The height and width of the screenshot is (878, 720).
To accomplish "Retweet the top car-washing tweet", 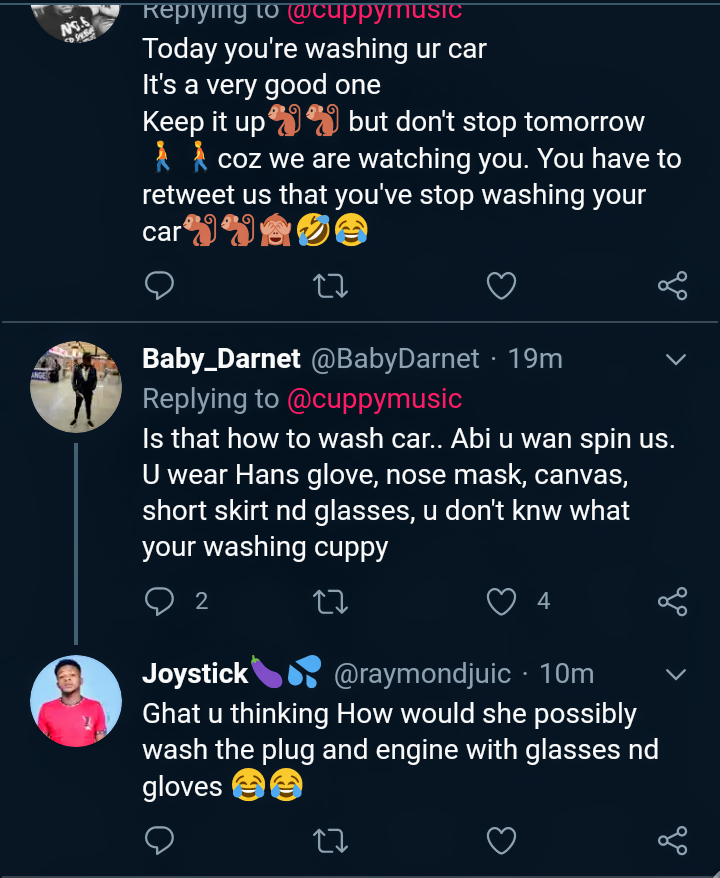I will coord(331,287).
